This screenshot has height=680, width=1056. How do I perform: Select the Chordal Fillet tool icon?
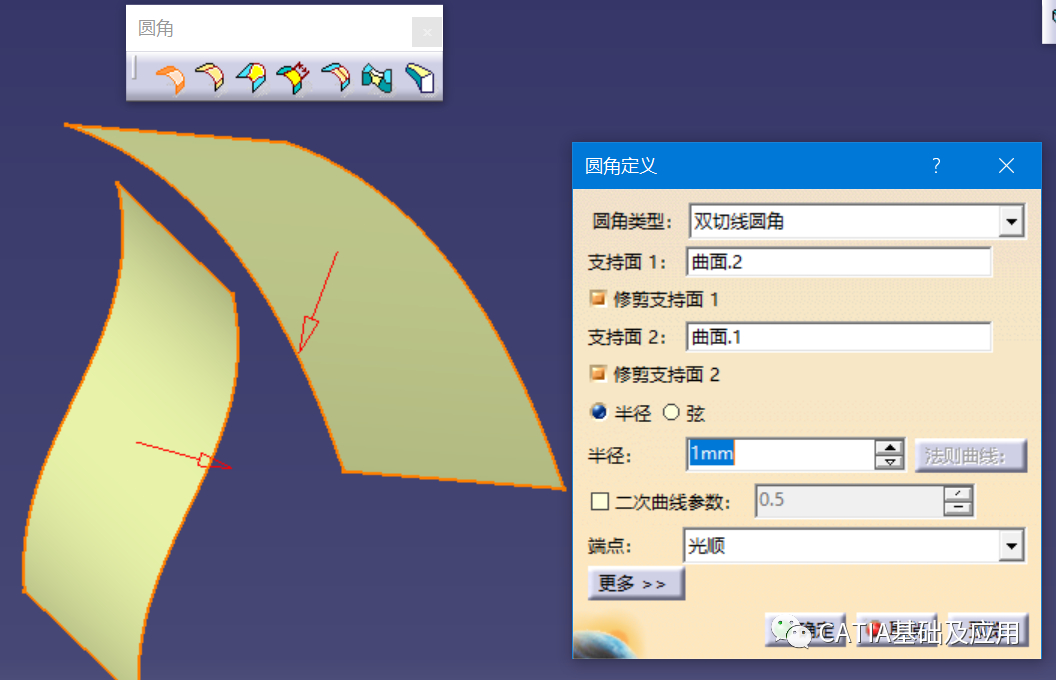pyautogui.click(x=294, y=77)
